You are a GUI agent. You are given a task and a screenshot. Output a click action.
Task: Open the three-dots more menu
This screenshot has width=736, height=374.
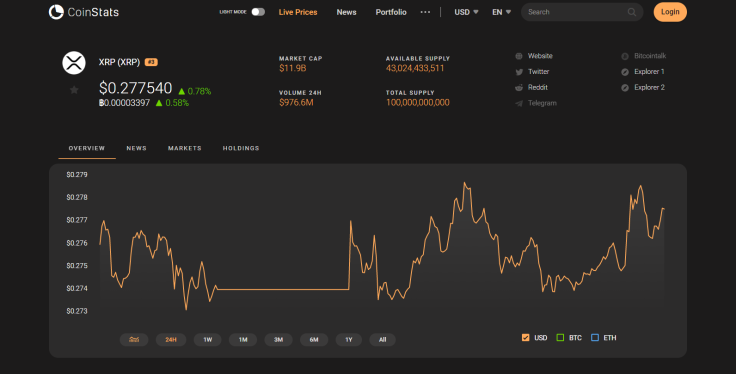pos(425,12)
